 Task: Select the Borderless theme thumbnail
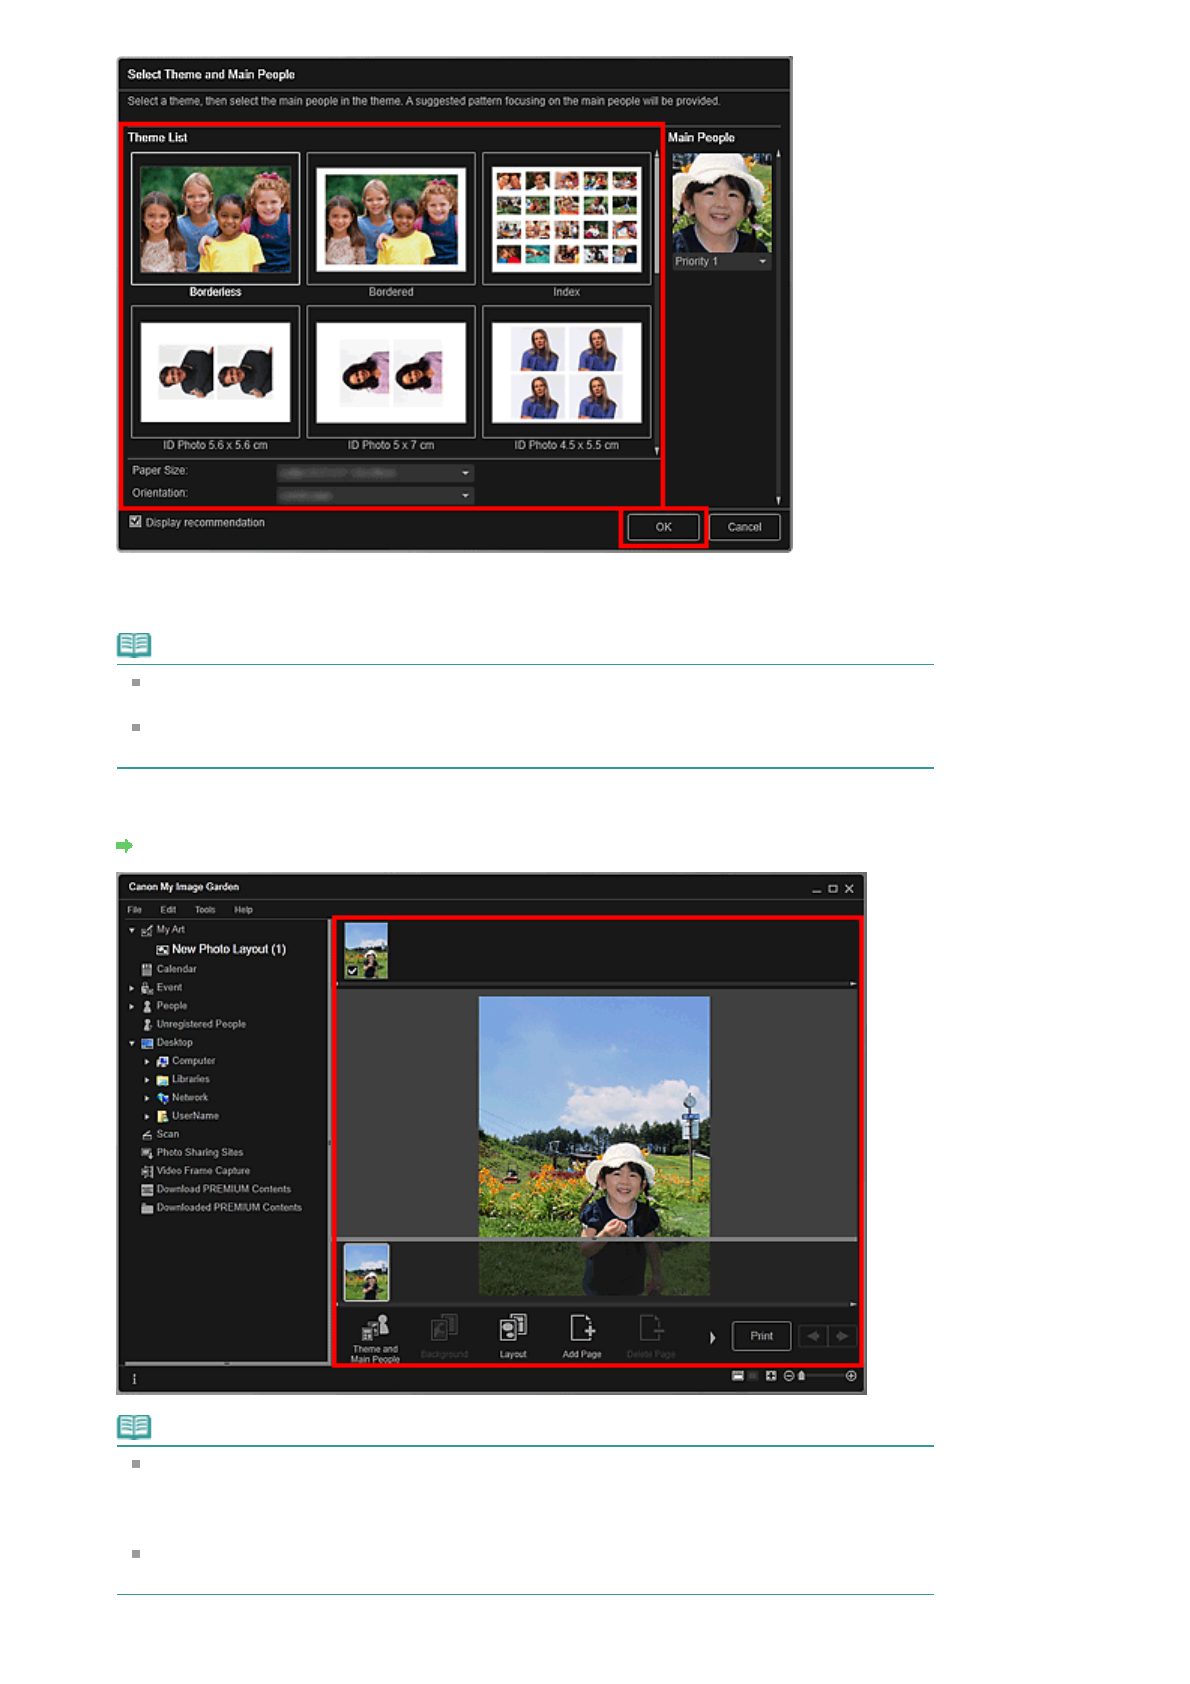215,220
